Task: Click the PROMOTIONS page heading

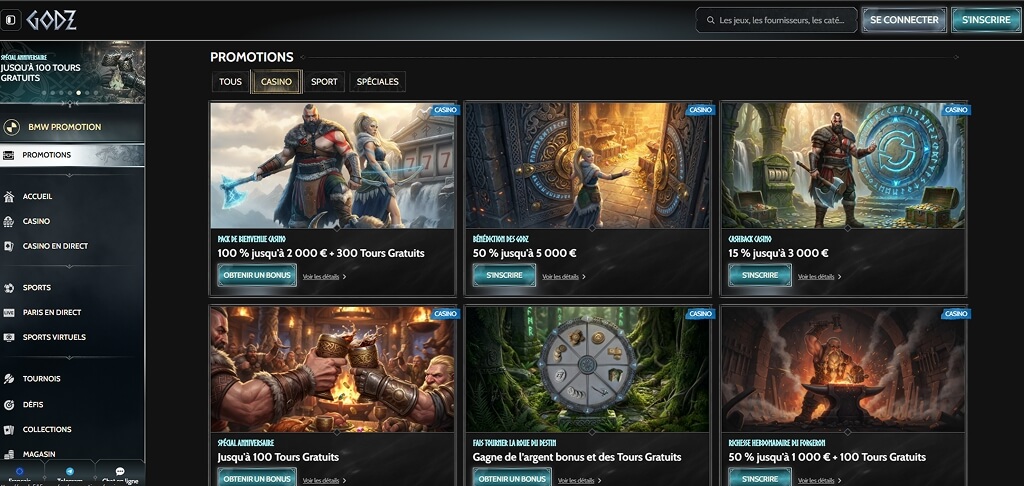Action: [251, 57]
